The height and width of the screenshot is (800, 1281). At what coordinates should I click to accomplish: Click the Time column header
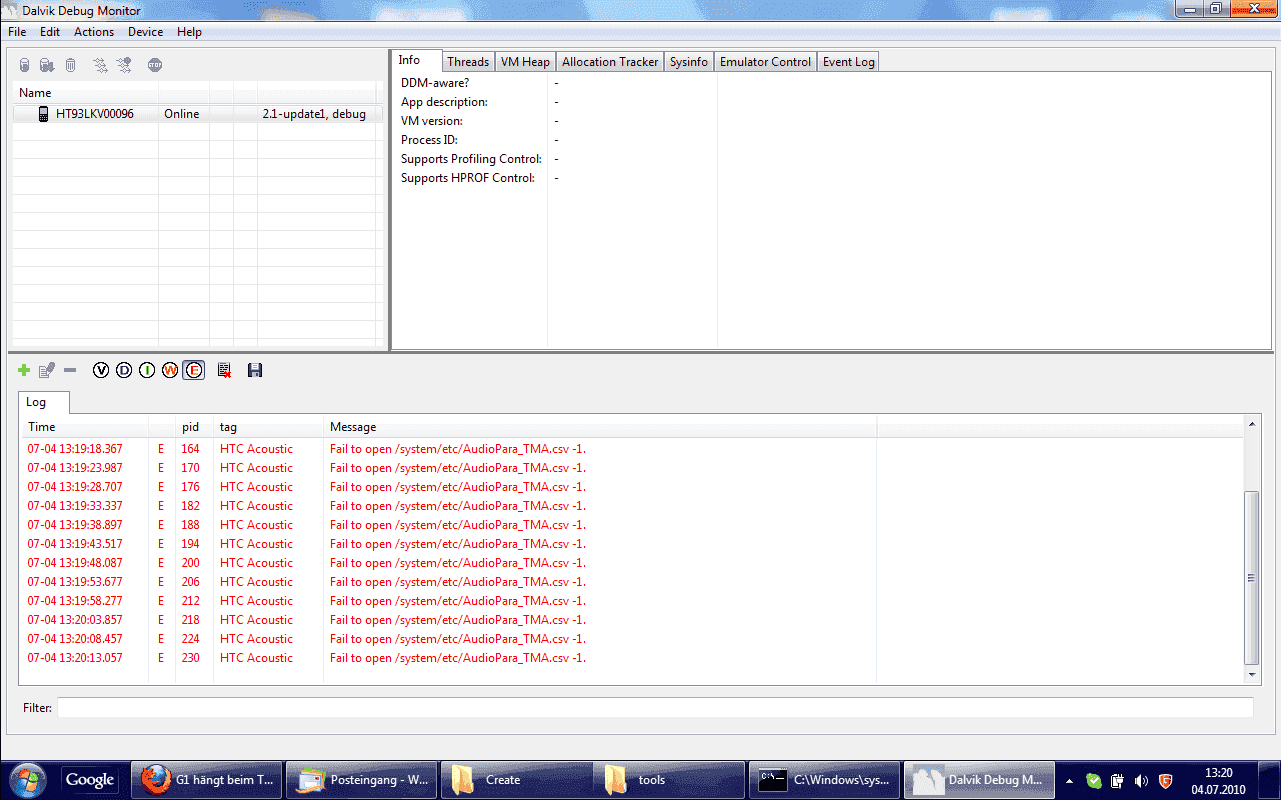click(x=85, y=427)
